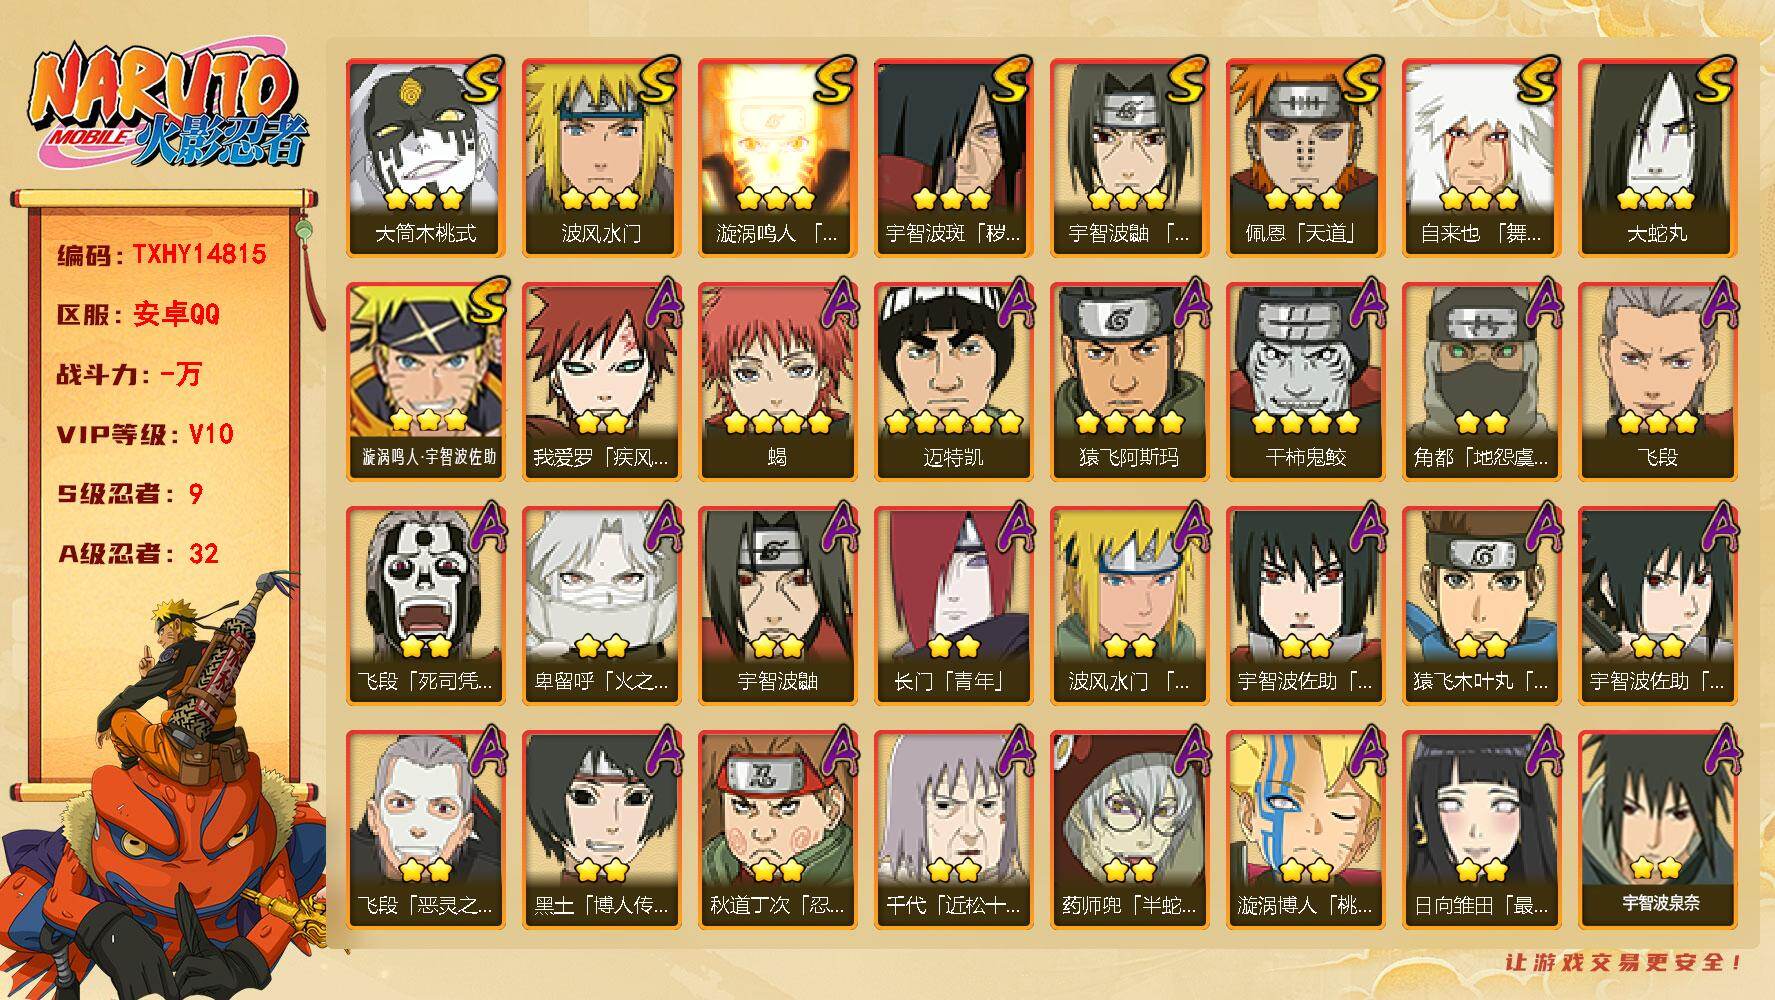Click the 波风水门 S-rank card
This screenshot has width=1775, height=1000.
[601, 158]
